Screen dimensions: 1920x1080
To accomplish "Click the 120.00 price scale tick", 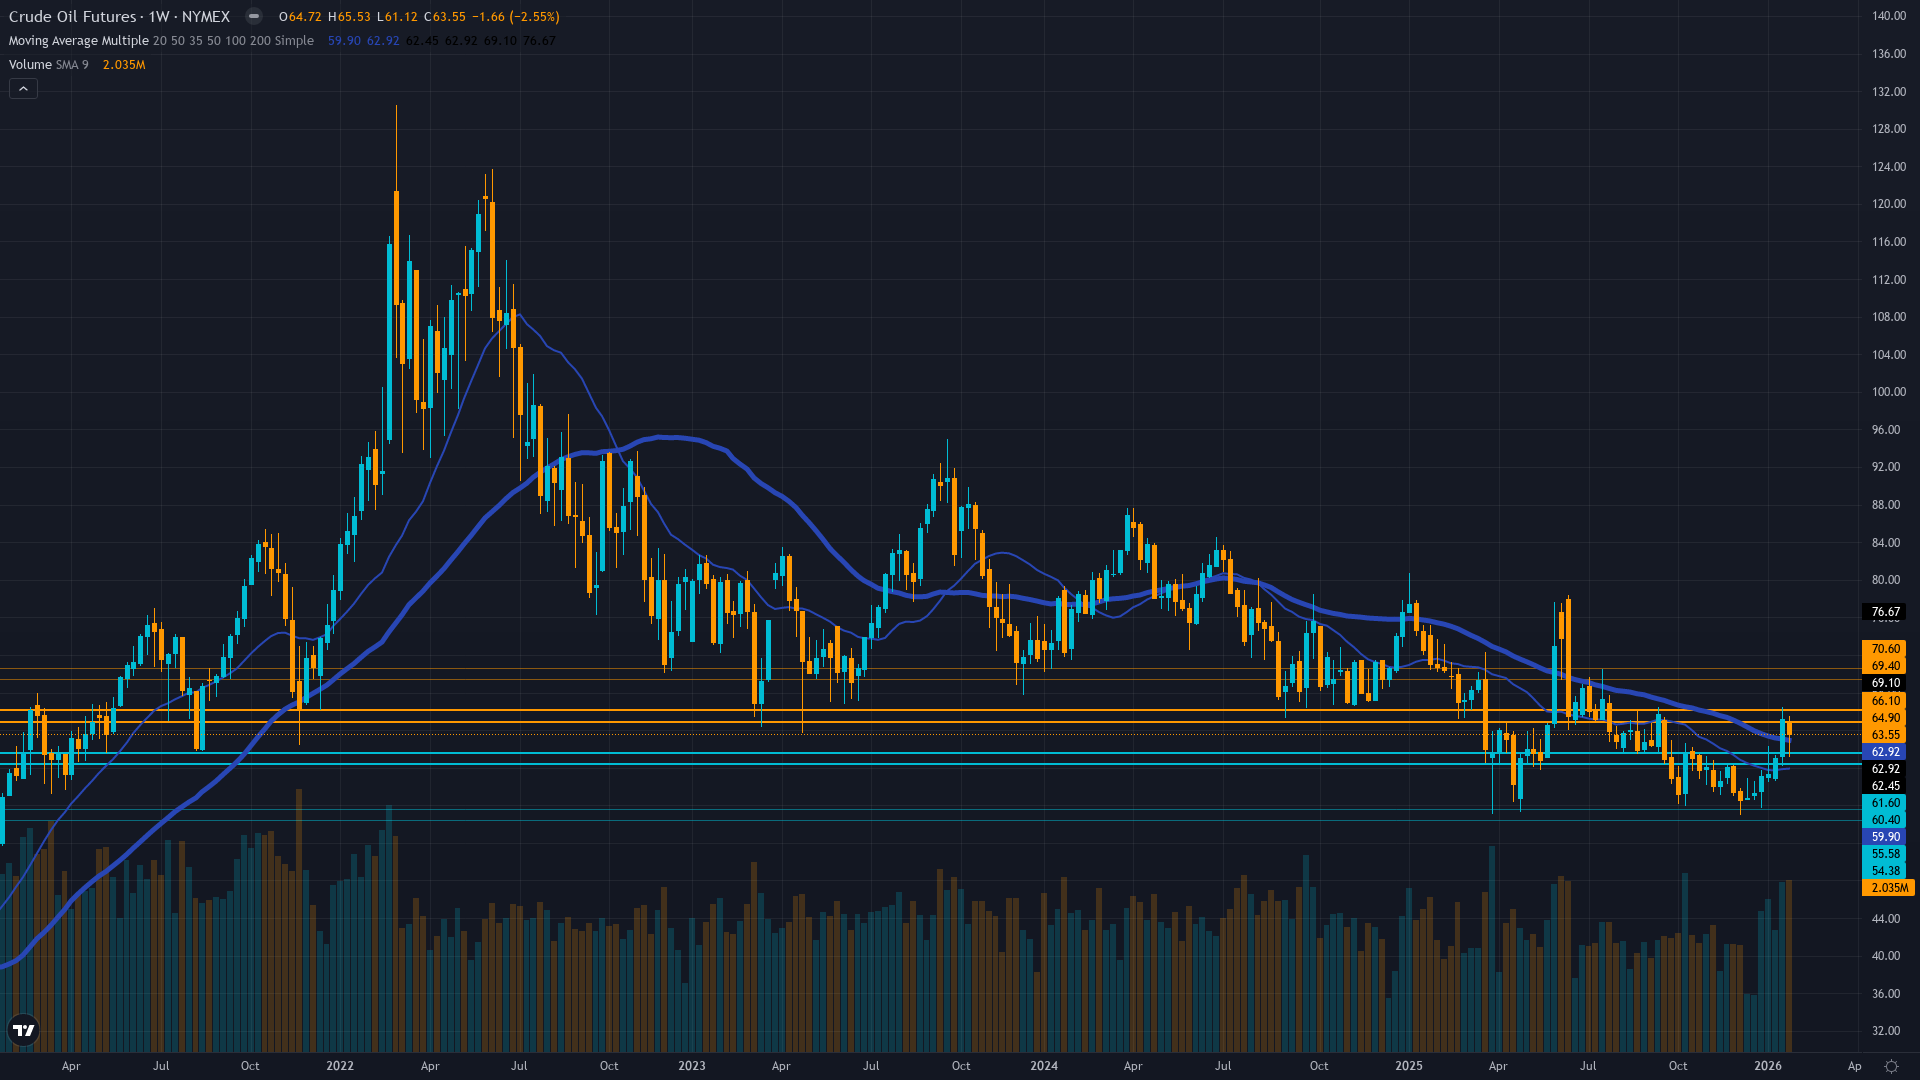I will (1888, 204).
